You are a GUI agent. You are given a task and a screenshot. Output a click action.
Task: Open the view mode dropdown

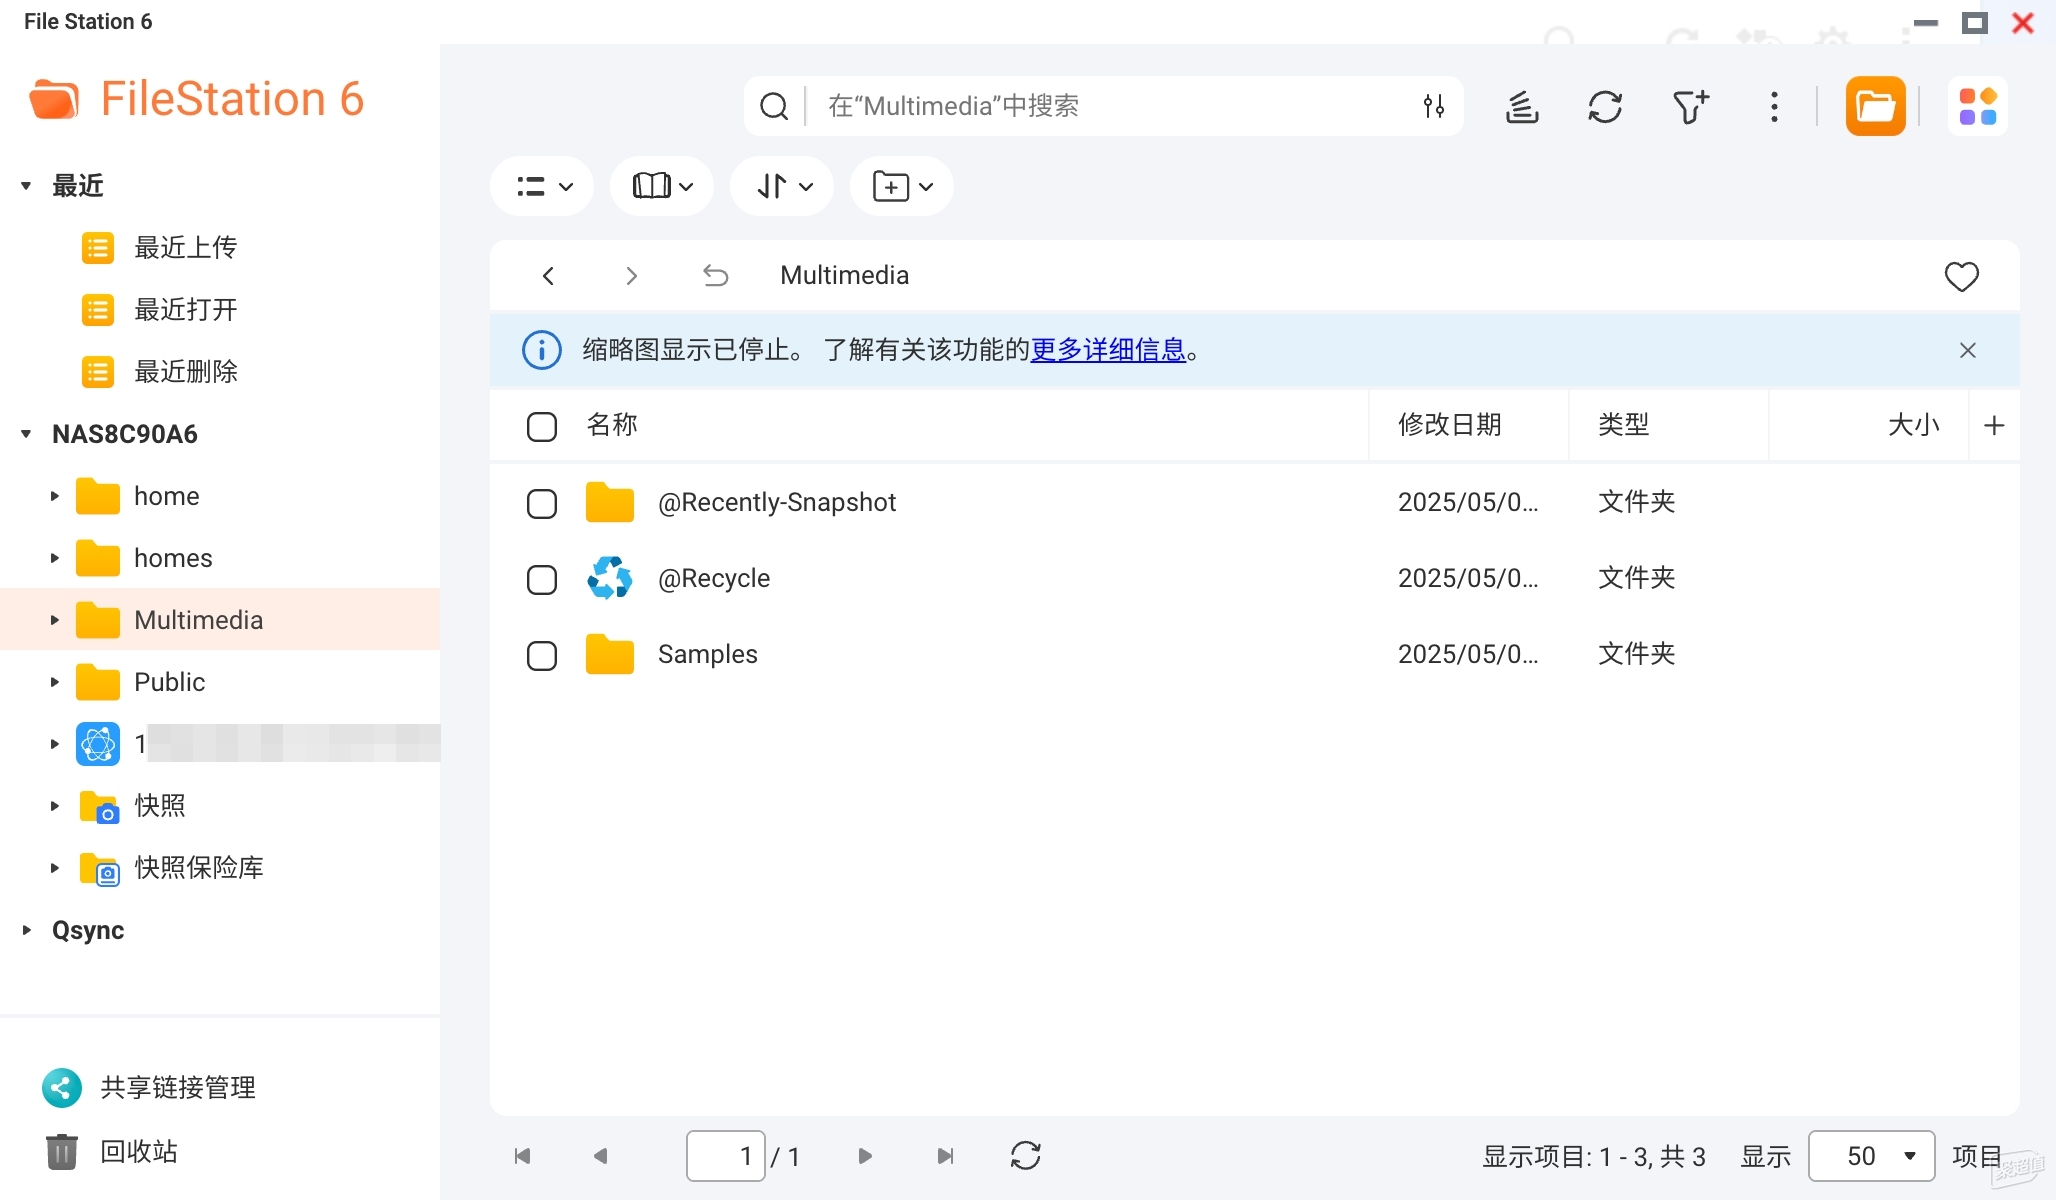tap(543, 186)
